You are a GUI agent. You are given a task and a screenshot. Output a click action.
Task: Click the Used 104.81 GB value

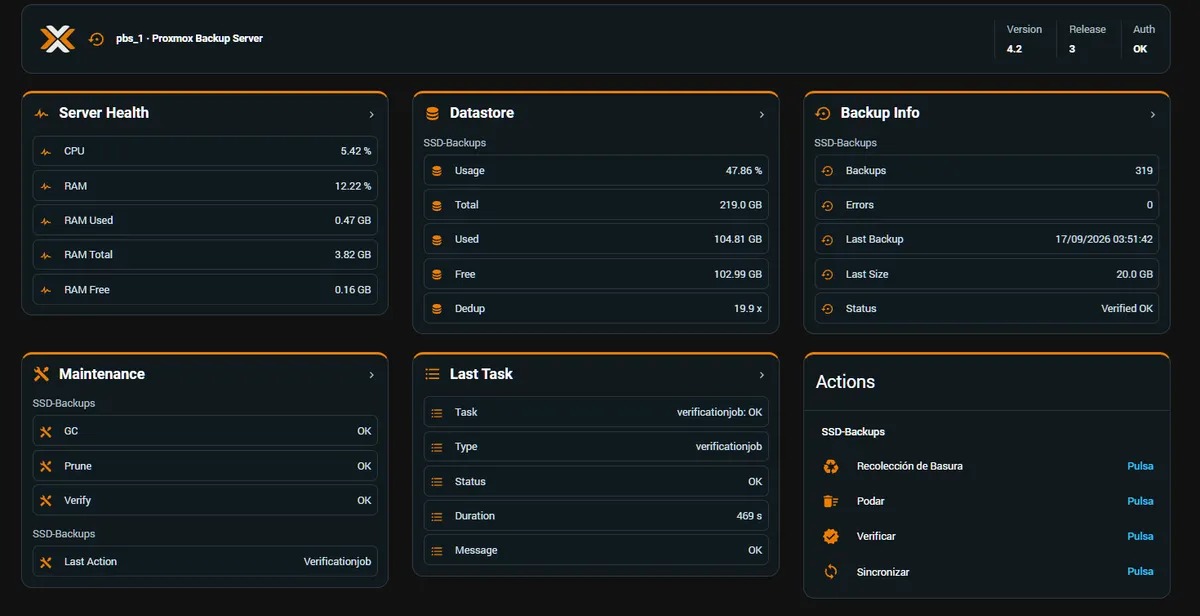[x=738, y=240]
